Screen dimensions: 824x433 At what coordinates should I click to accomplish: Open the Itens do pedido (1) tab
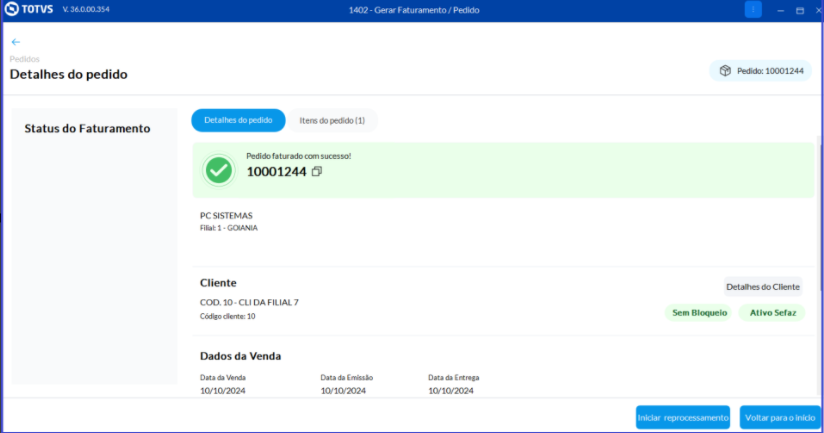click(x=332, y=120)
